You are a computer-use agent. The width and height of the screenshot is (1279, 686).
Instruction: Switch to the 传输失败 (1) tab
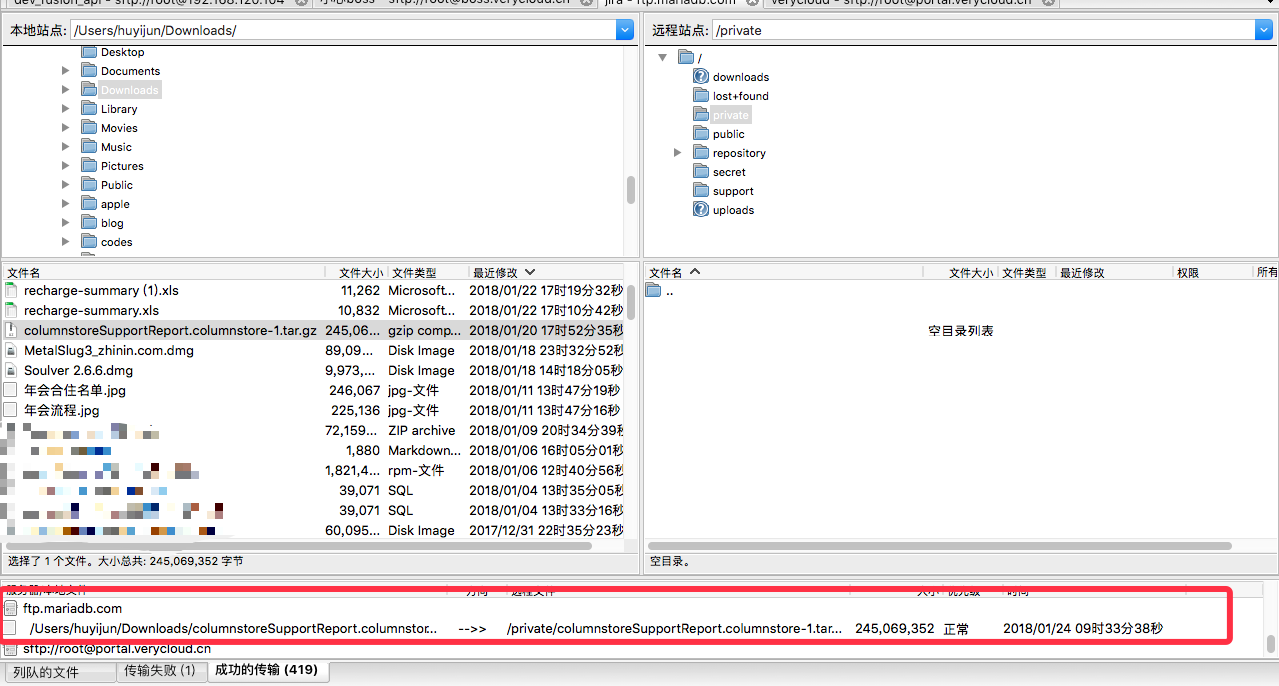tap(160, 671)
